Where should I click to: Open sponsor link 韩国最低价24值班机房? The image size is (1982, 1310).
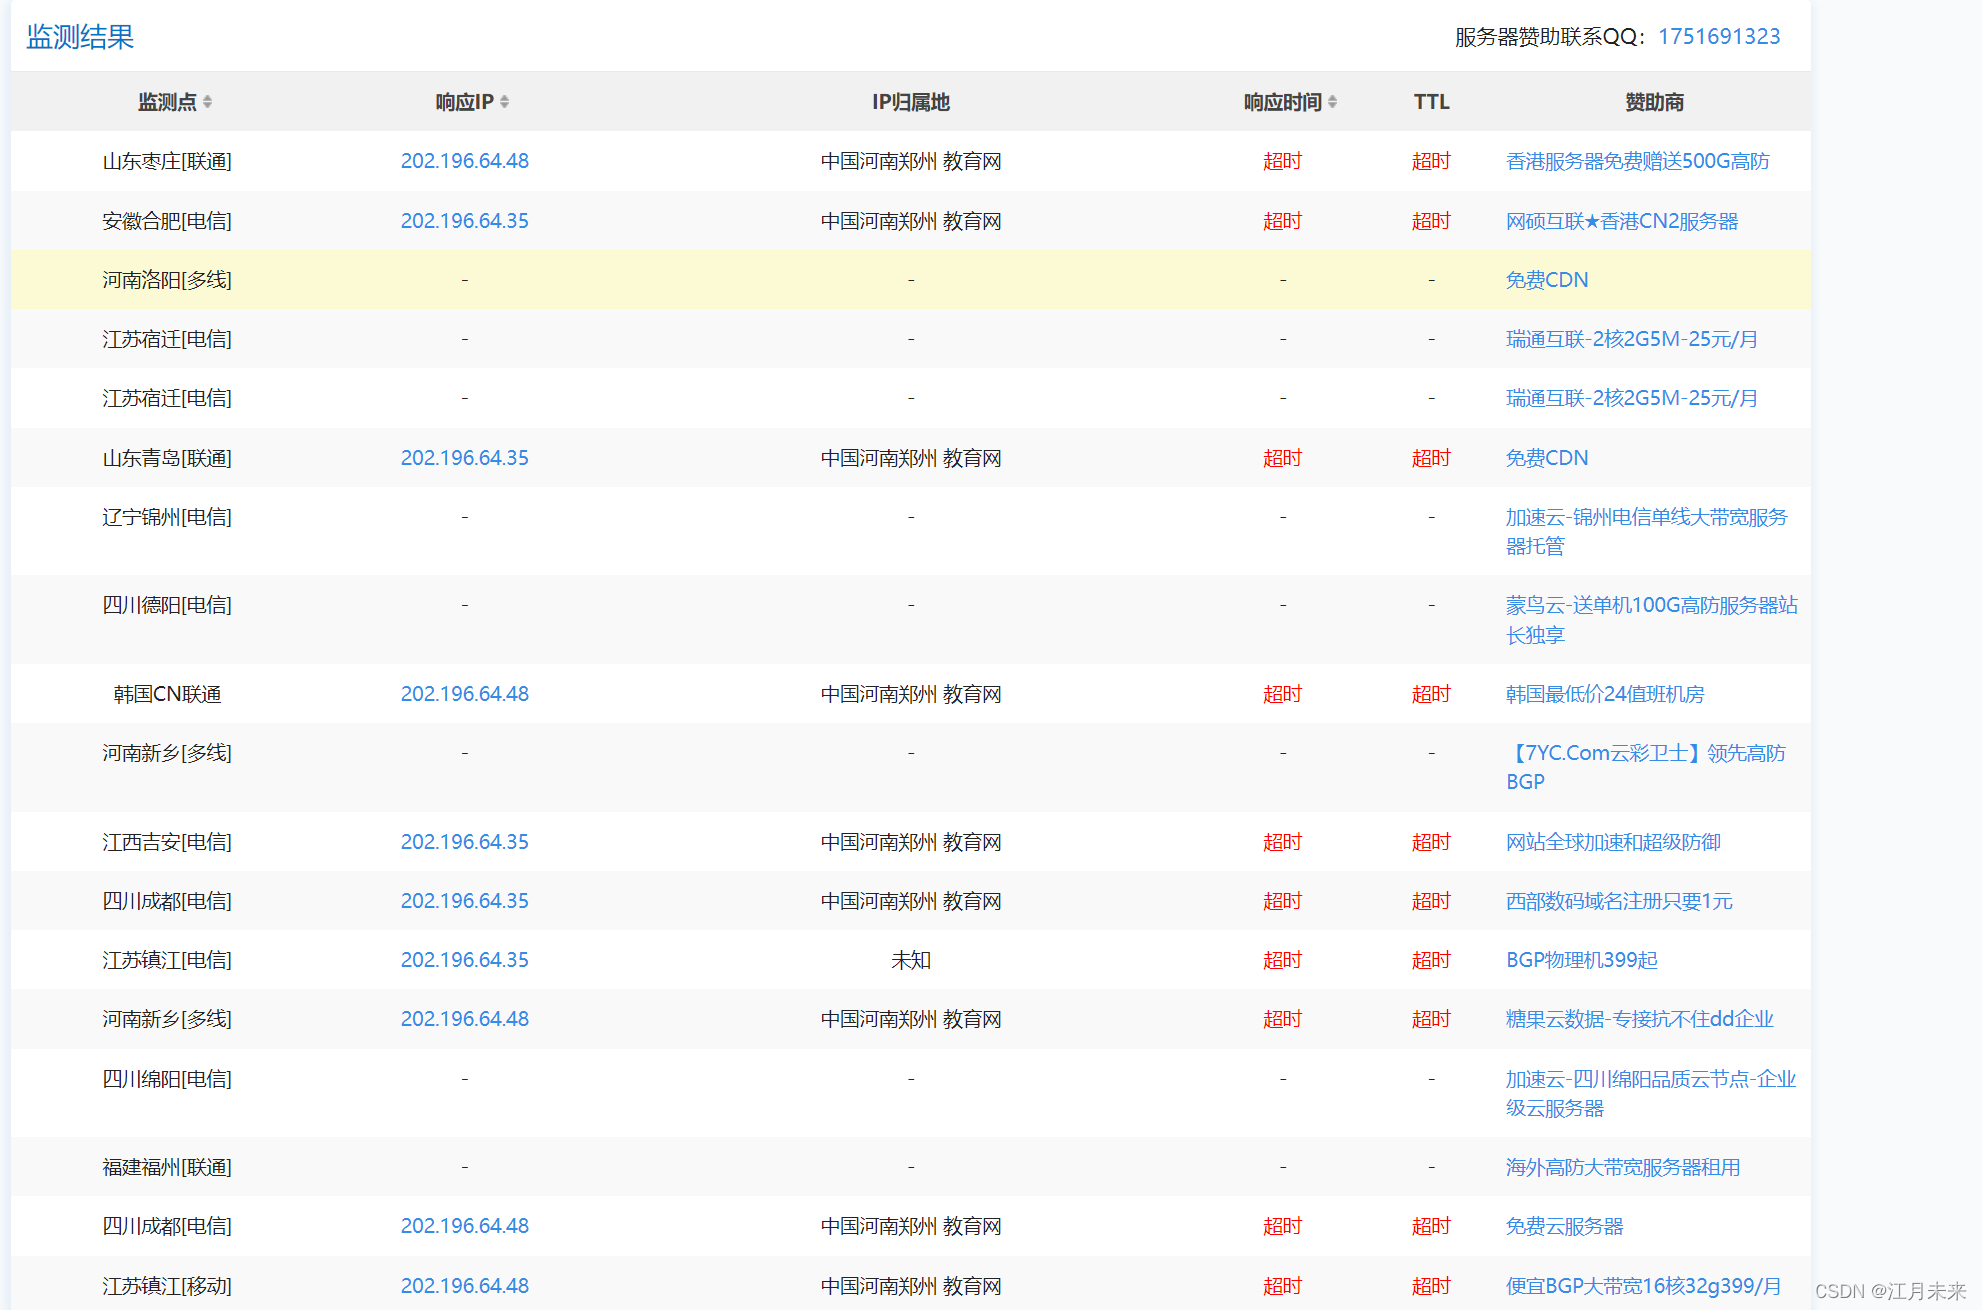[x=1605, y=694]
